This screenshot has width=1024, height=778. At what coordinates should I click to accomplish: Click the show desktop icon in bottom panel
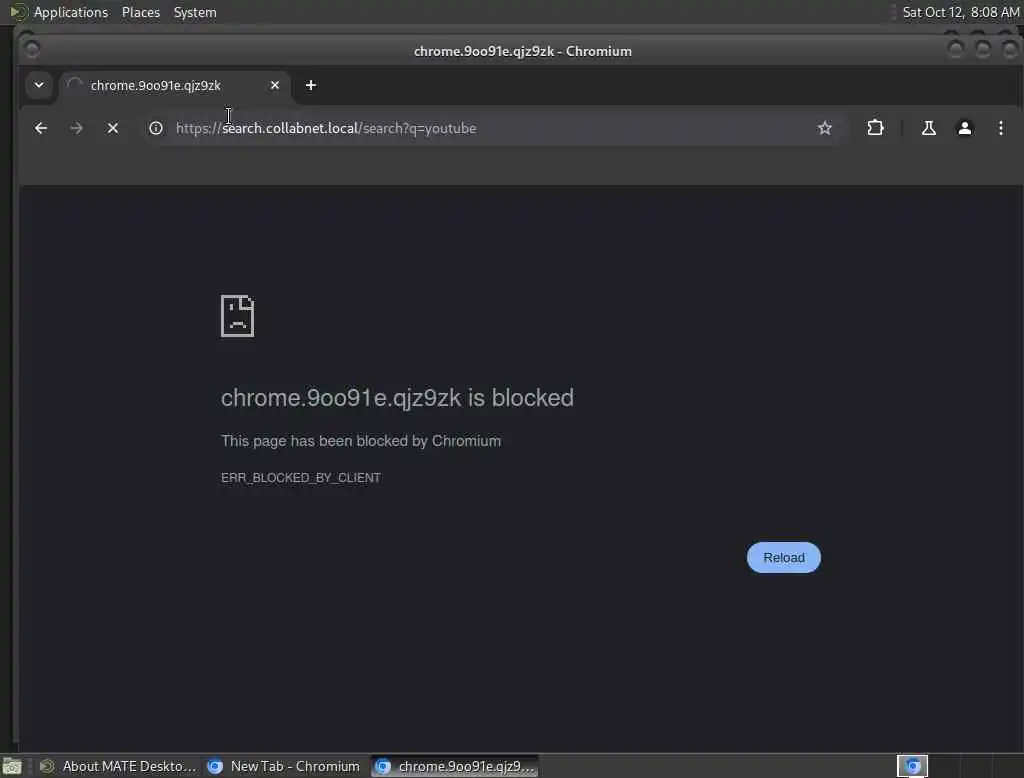[x=12, y=766]
